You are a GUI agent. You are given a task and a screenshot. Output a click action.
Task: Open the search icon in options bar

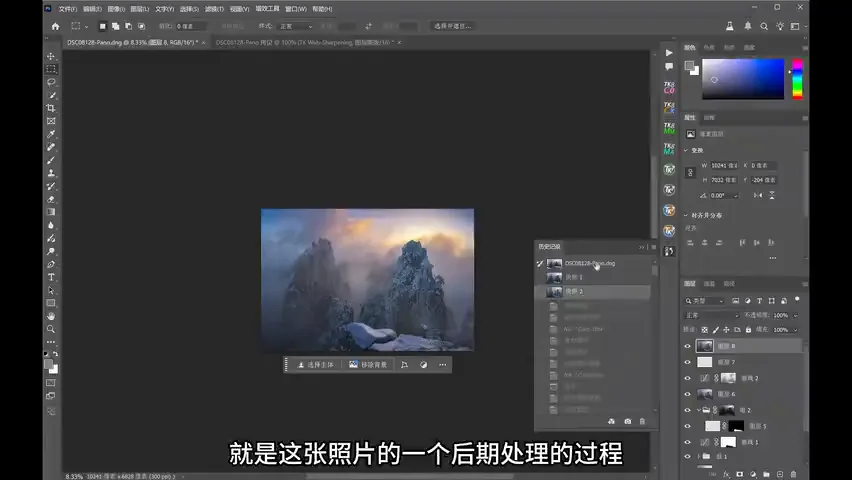(764, 26)
